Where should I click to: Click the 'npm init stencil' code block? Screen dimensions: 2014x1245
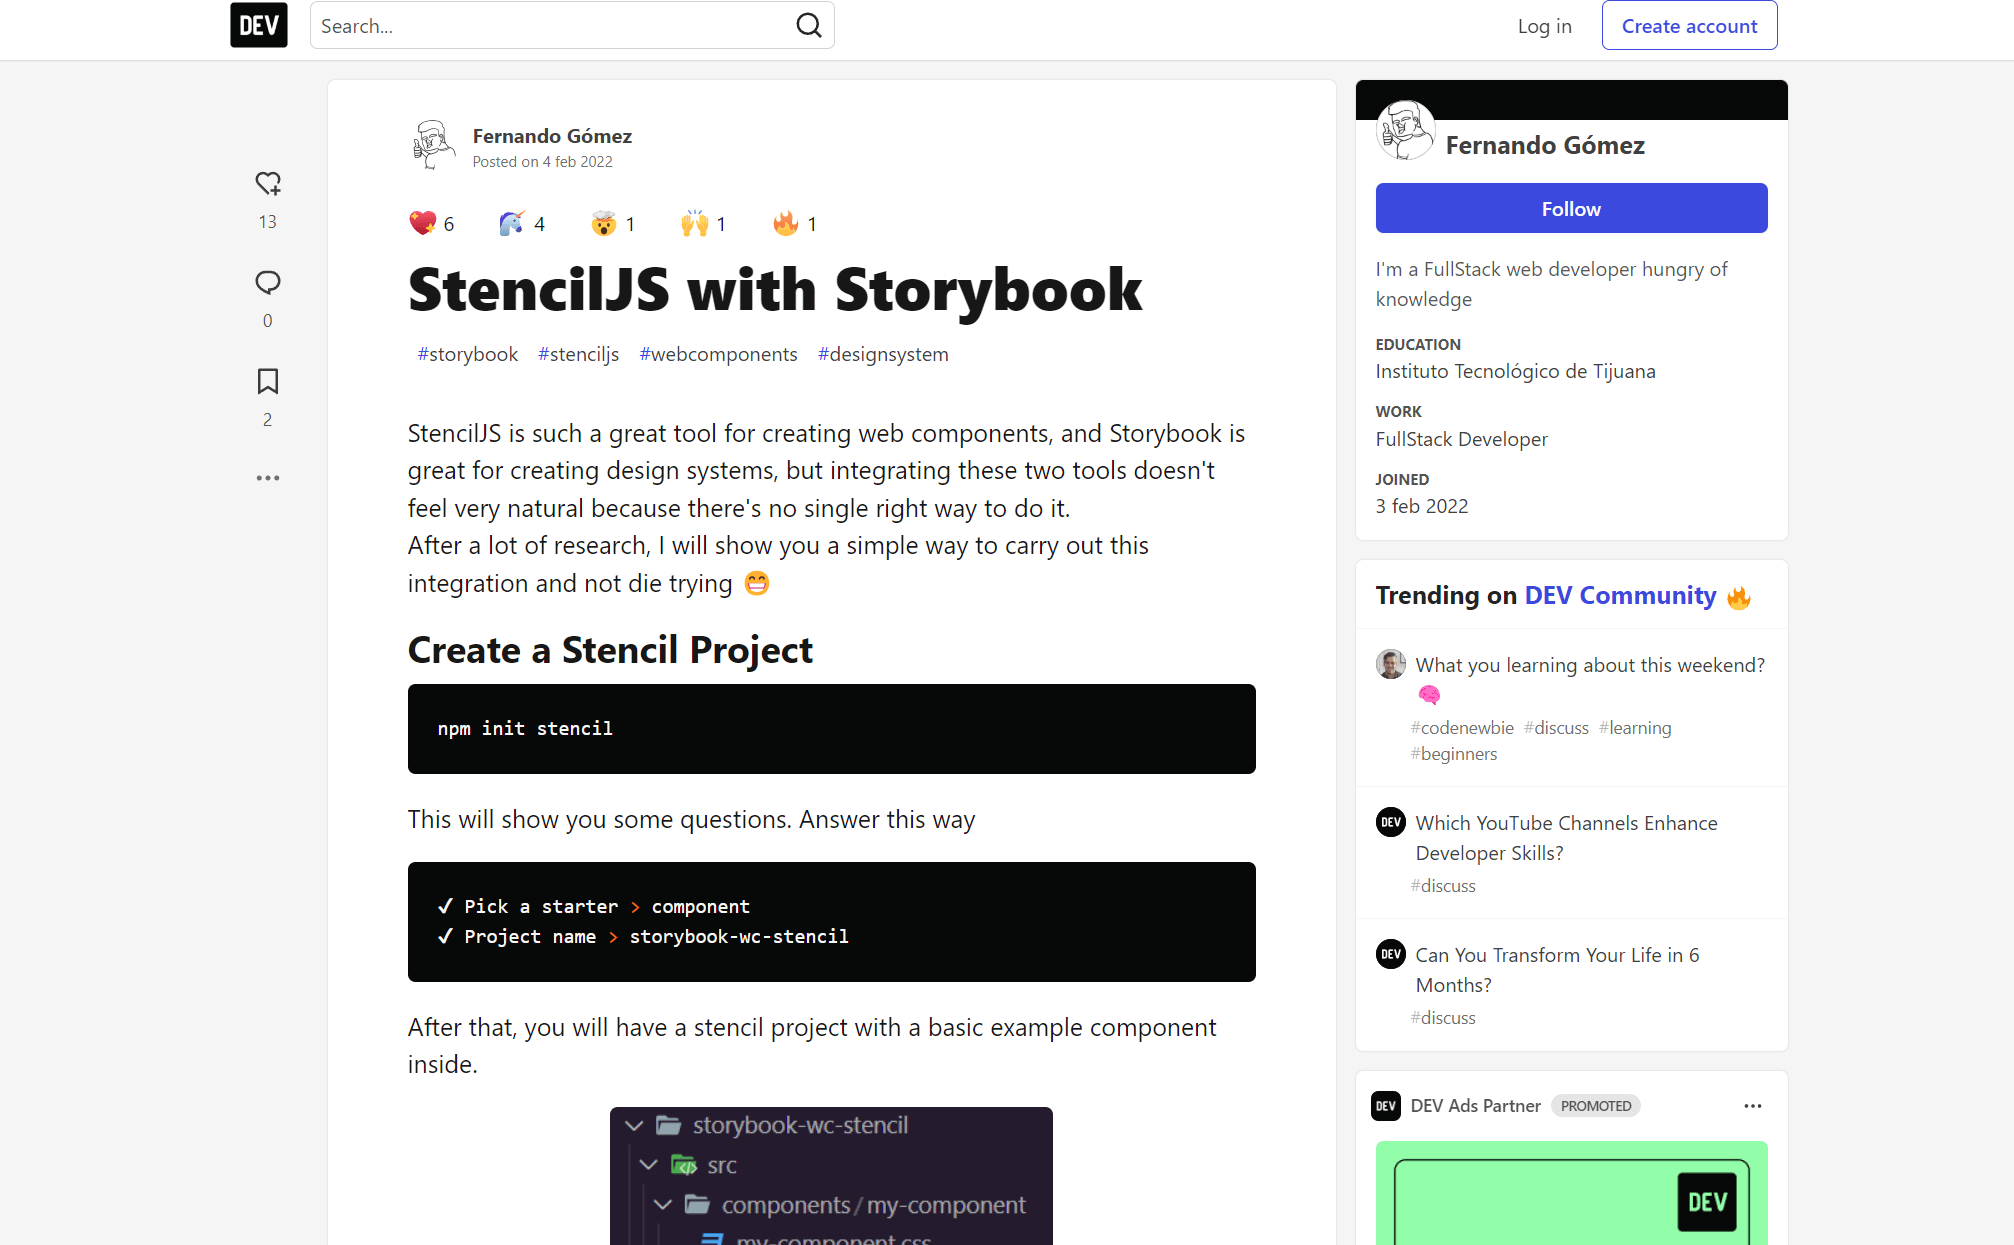tap(831, 729)
